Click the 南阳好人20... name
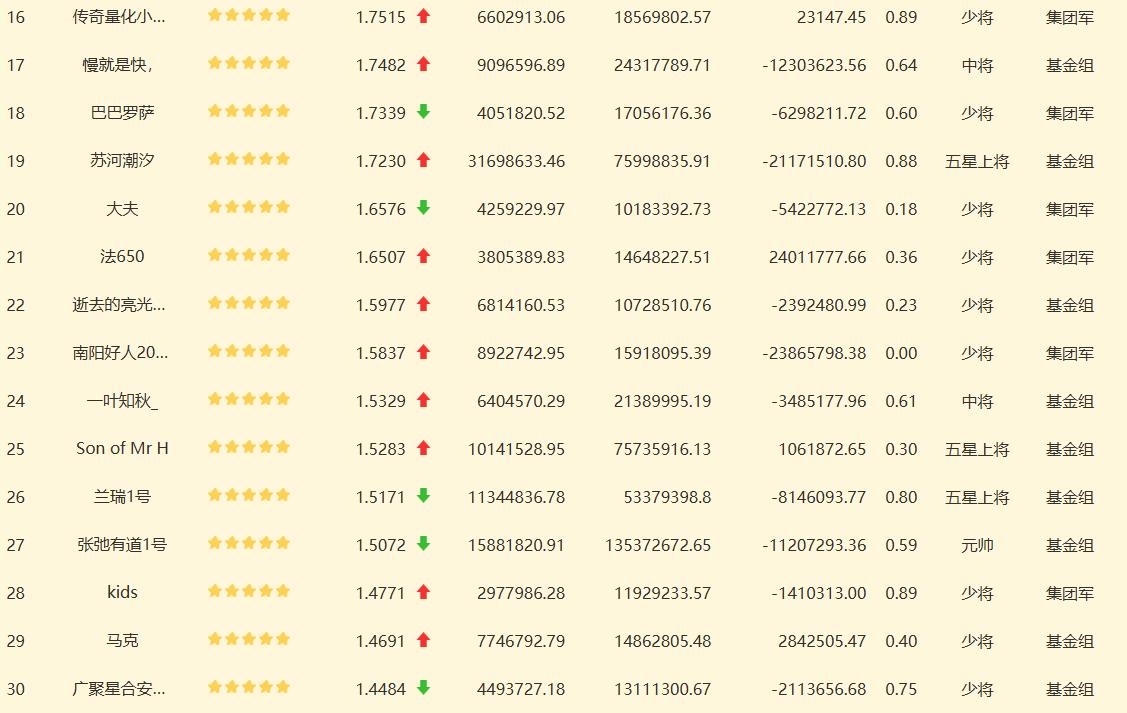The height and width of the screenshot is (713, 1127). tap(120, 353)
